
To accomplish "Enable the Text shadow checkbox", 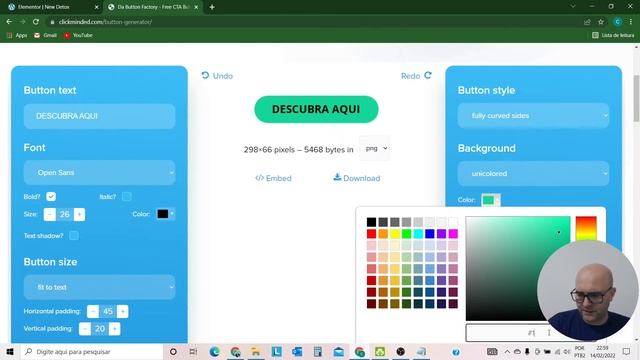I will click(74, 236).
